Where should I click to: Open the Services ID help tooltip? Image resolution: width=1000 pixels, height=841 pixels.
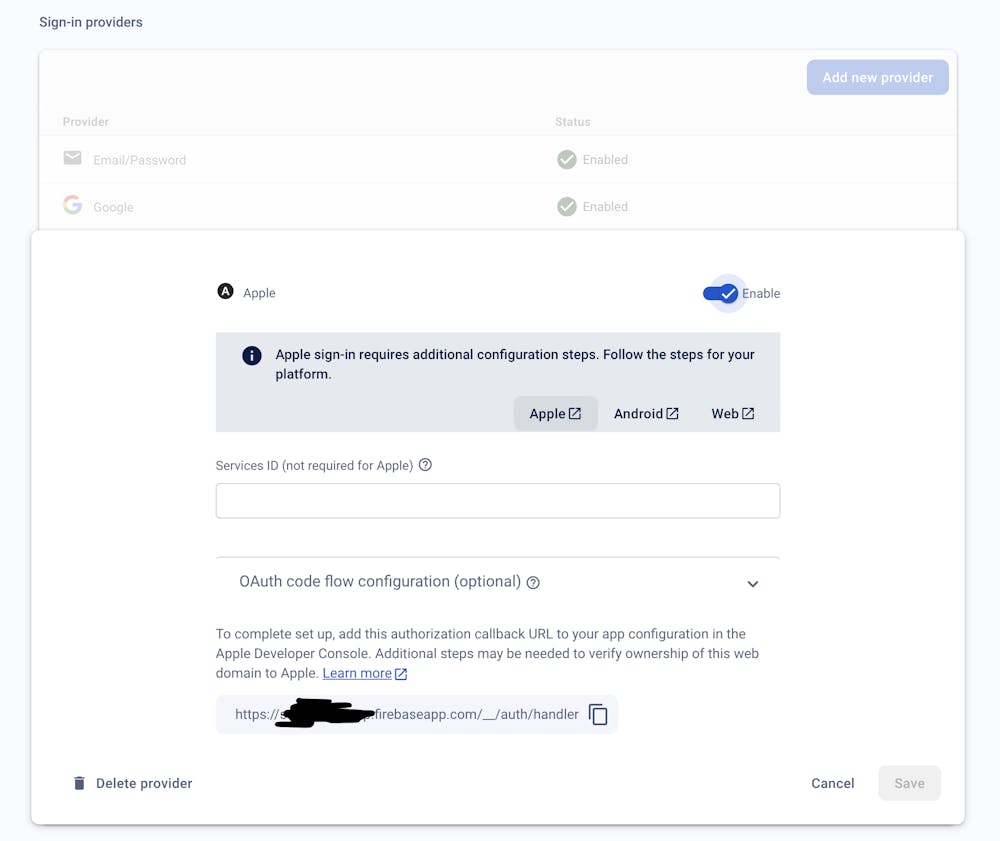point(425,465)
